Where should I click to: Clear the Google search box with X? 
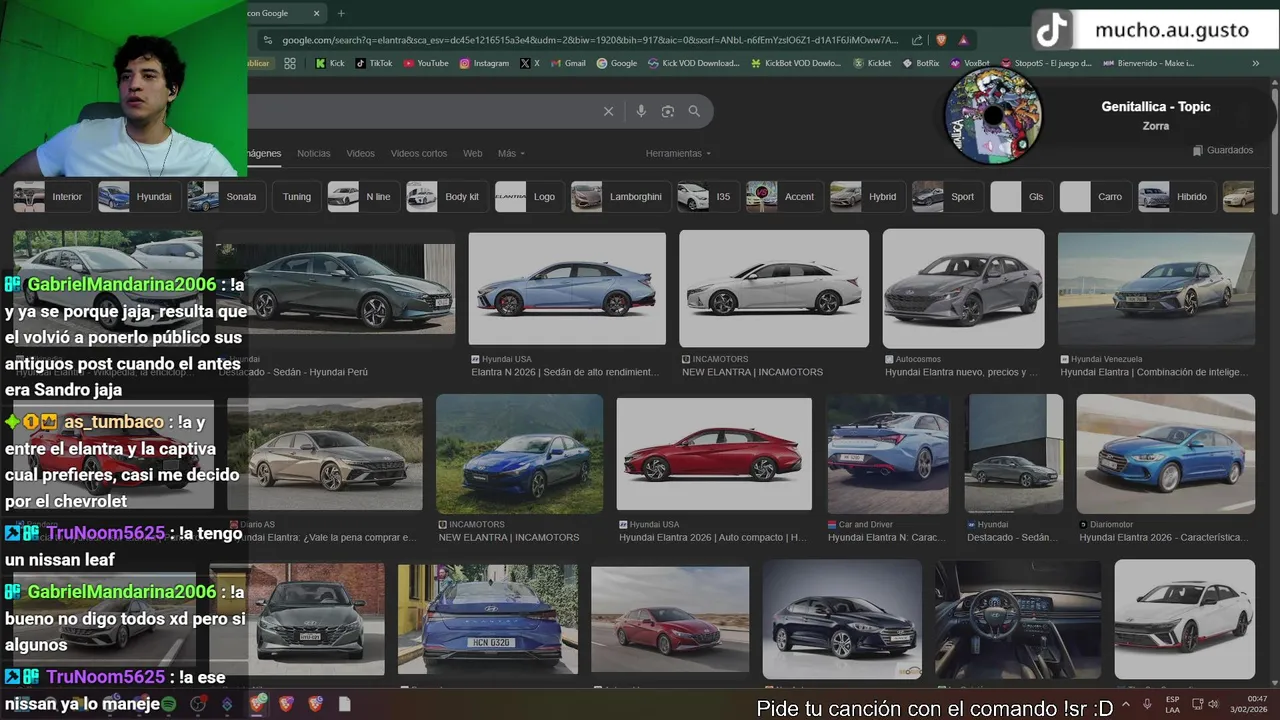click(608, 111)
